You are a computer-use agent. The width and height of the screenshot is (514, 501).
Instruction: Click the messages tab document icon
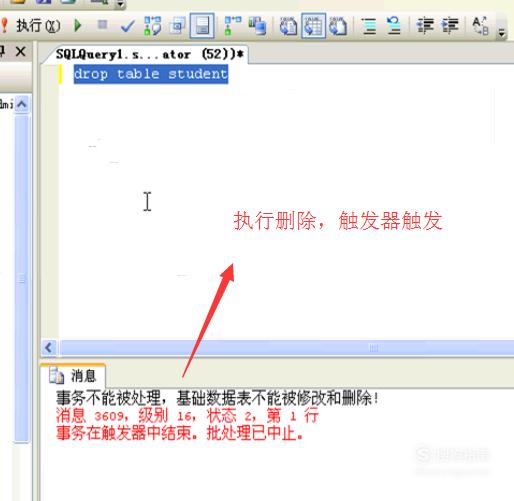[56, 376]
